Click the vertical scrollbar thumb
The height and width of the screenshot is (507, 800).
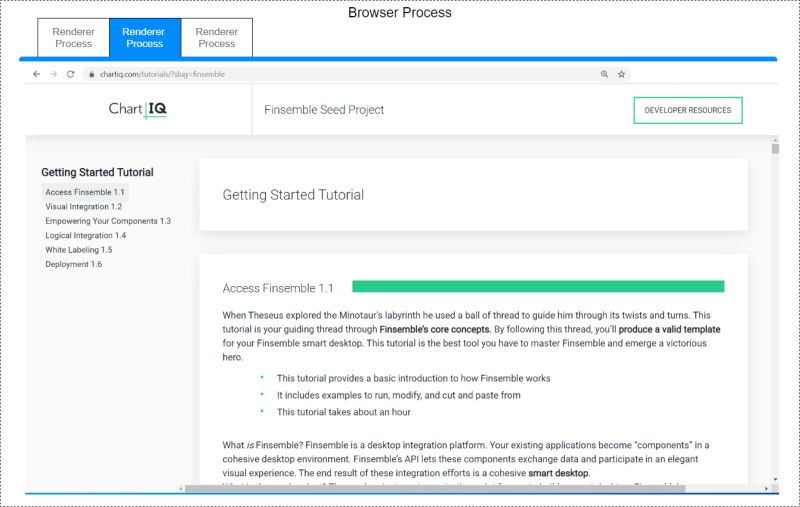click(x=775, y=148)
